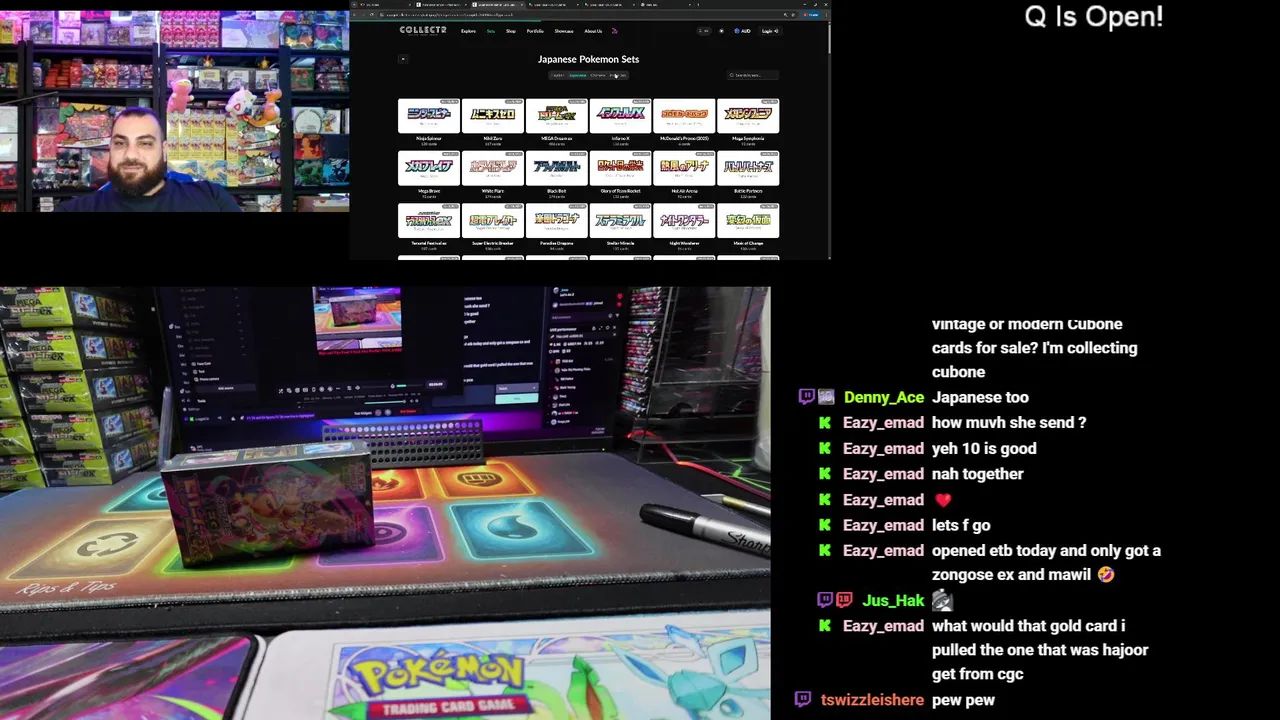Screen dimensions: 1280x720
Task: Switch to the second browser tab
Action: pyautogui.click(x=441, y=5)
